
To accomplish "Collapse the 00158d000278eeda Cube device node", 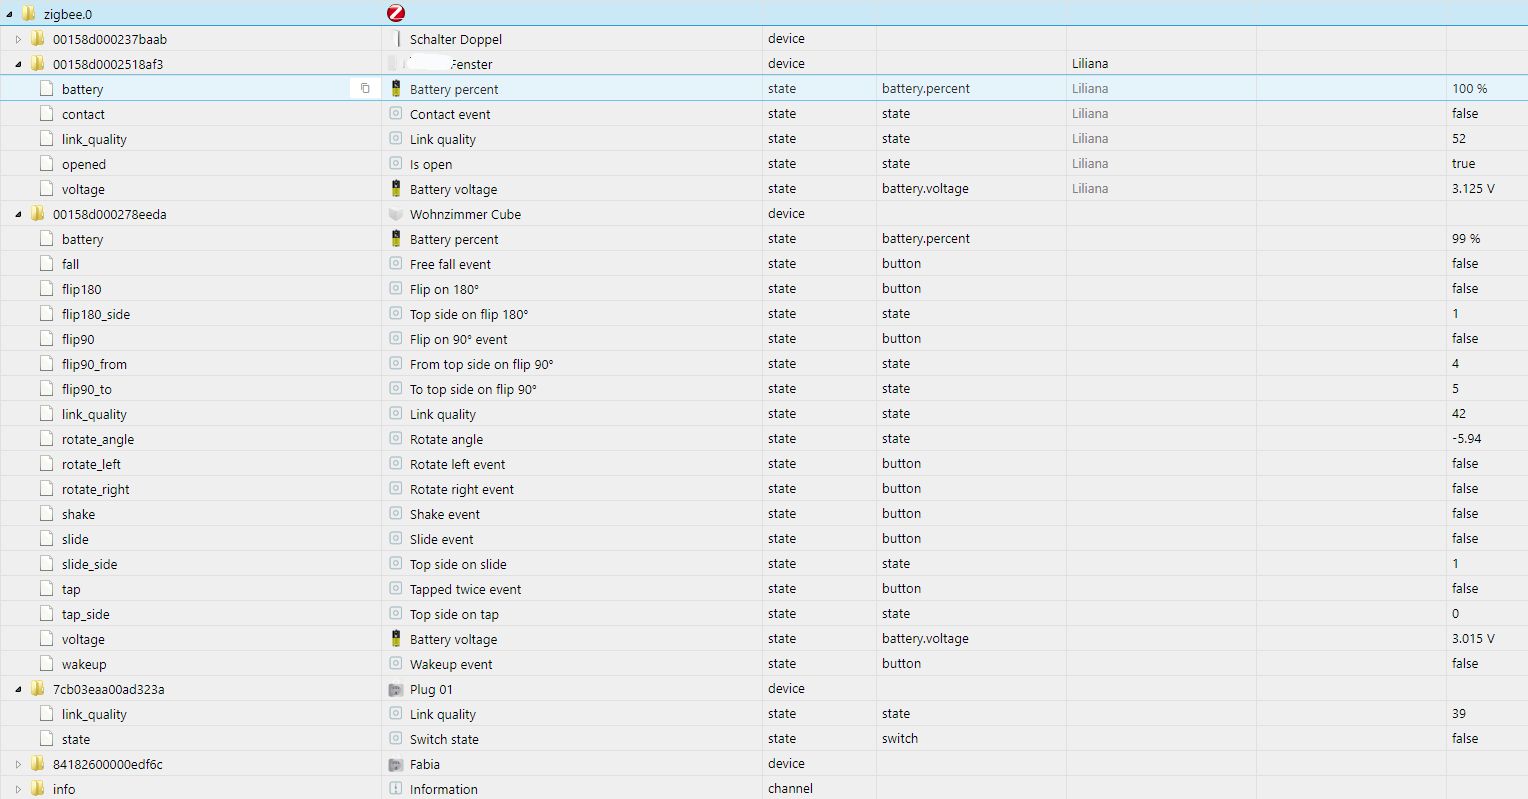I will (x=18, y=214).
